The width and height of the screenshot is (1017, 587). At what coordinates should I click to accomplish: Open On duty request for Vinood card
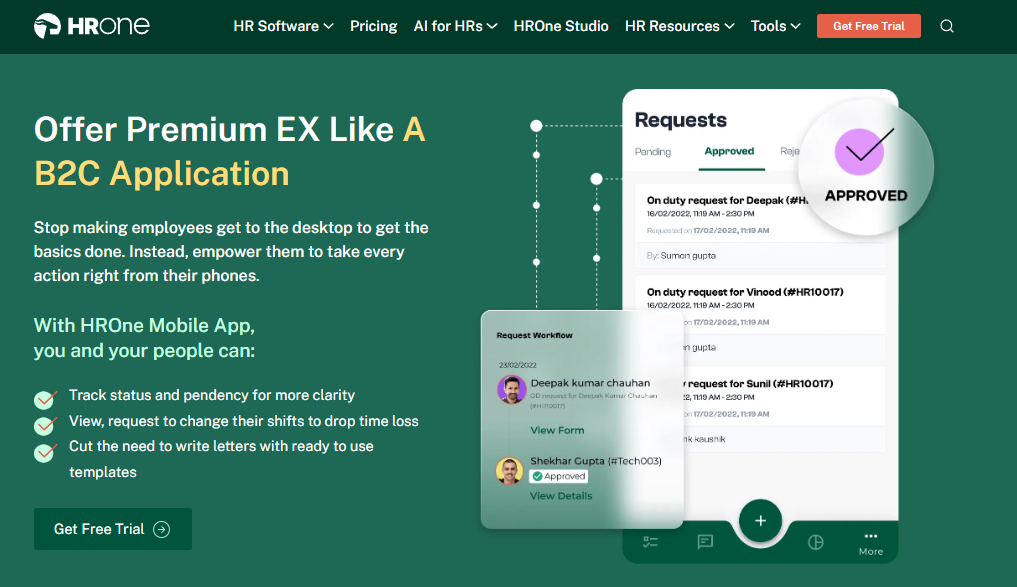(x=760, y=317)
